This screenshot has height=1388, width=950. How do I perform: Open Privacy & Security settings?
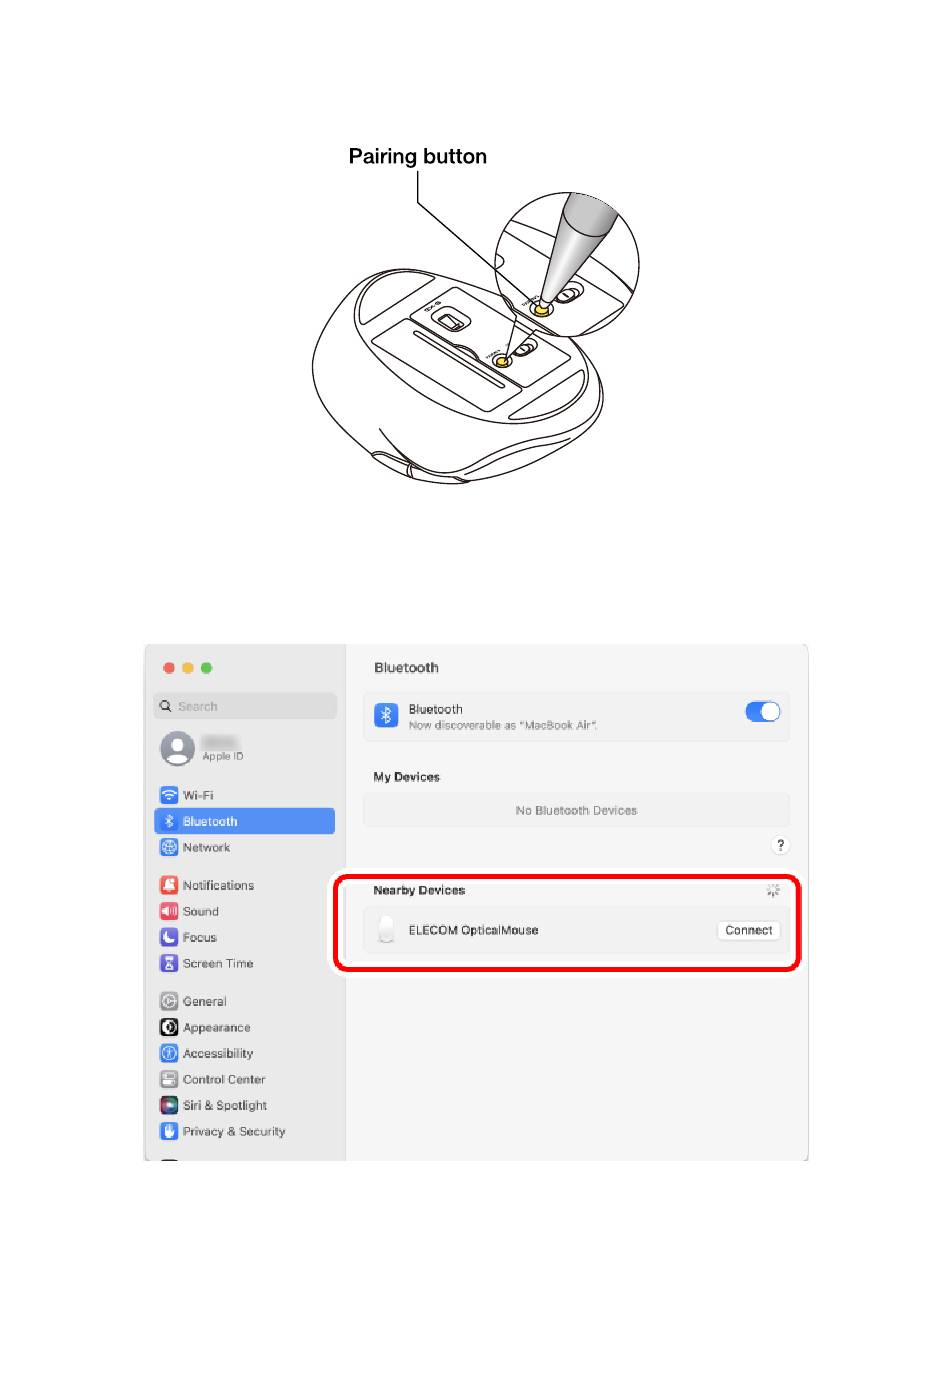(244, 1131)
